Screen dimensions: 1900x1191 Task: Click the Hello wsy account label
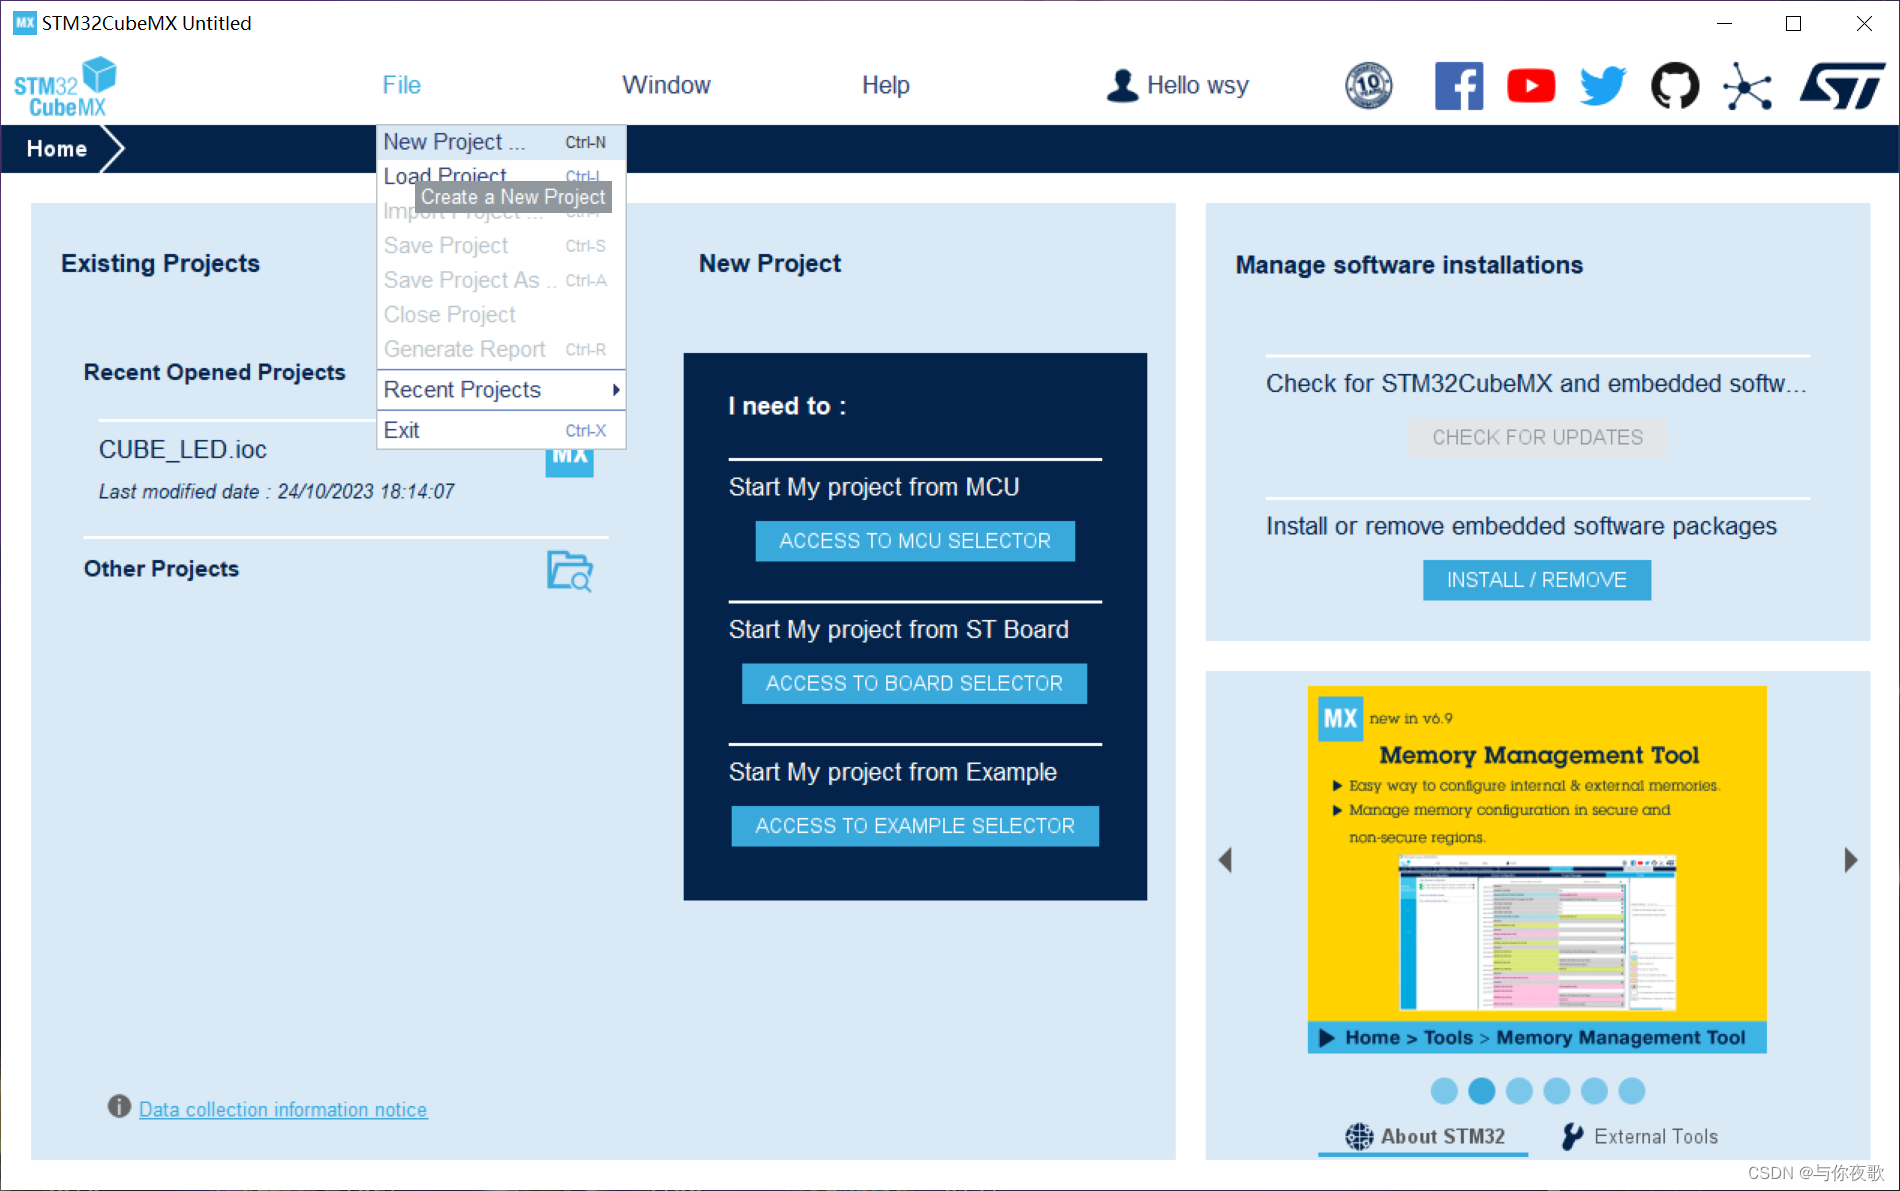click(x=1197, y=86)
